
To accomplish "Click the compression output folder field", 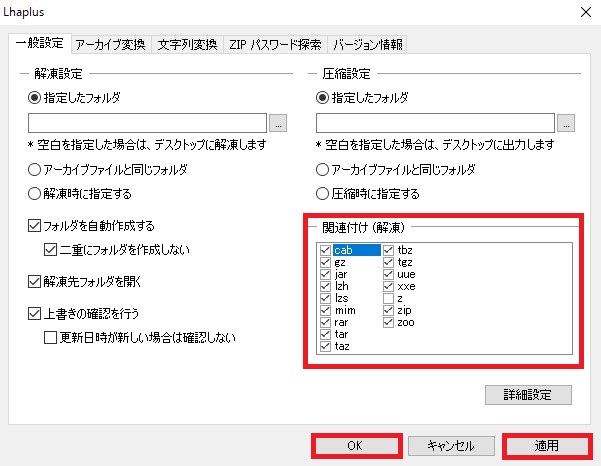I will coord(435,123).
